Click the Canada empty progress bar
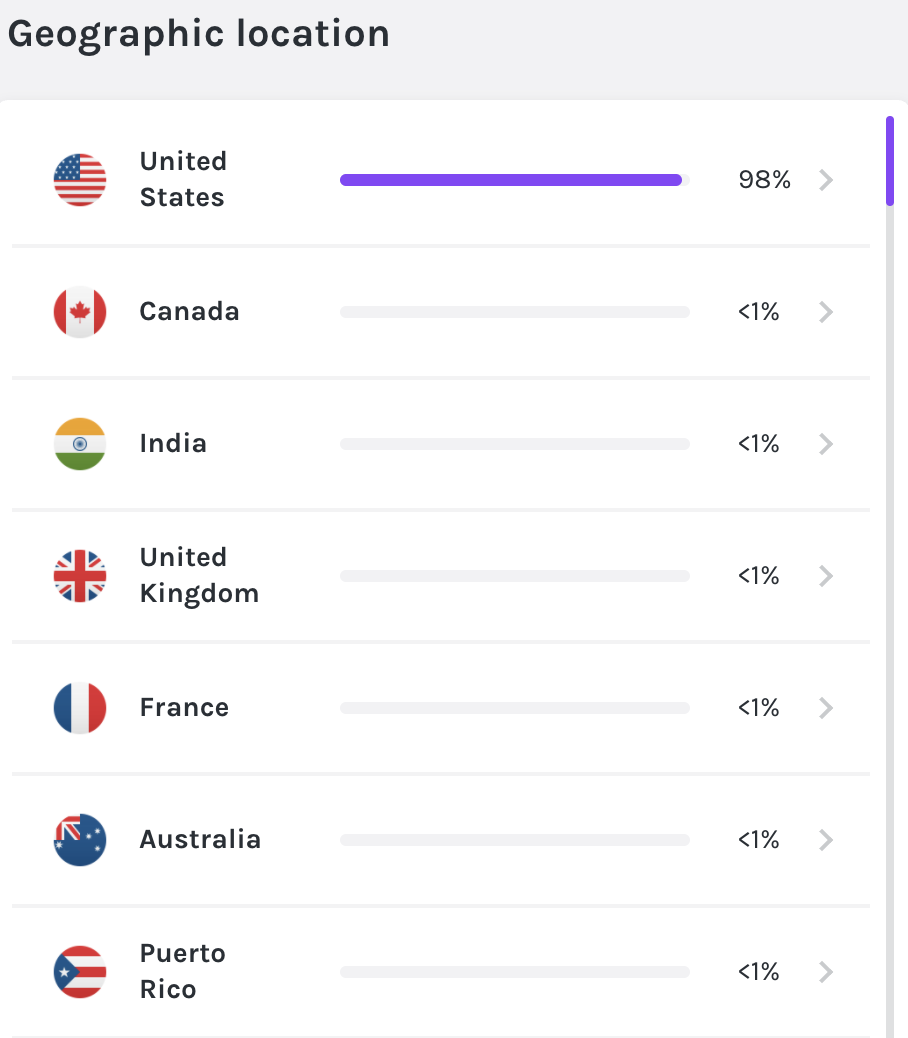 pyautogui.click(x=515, y=312)
